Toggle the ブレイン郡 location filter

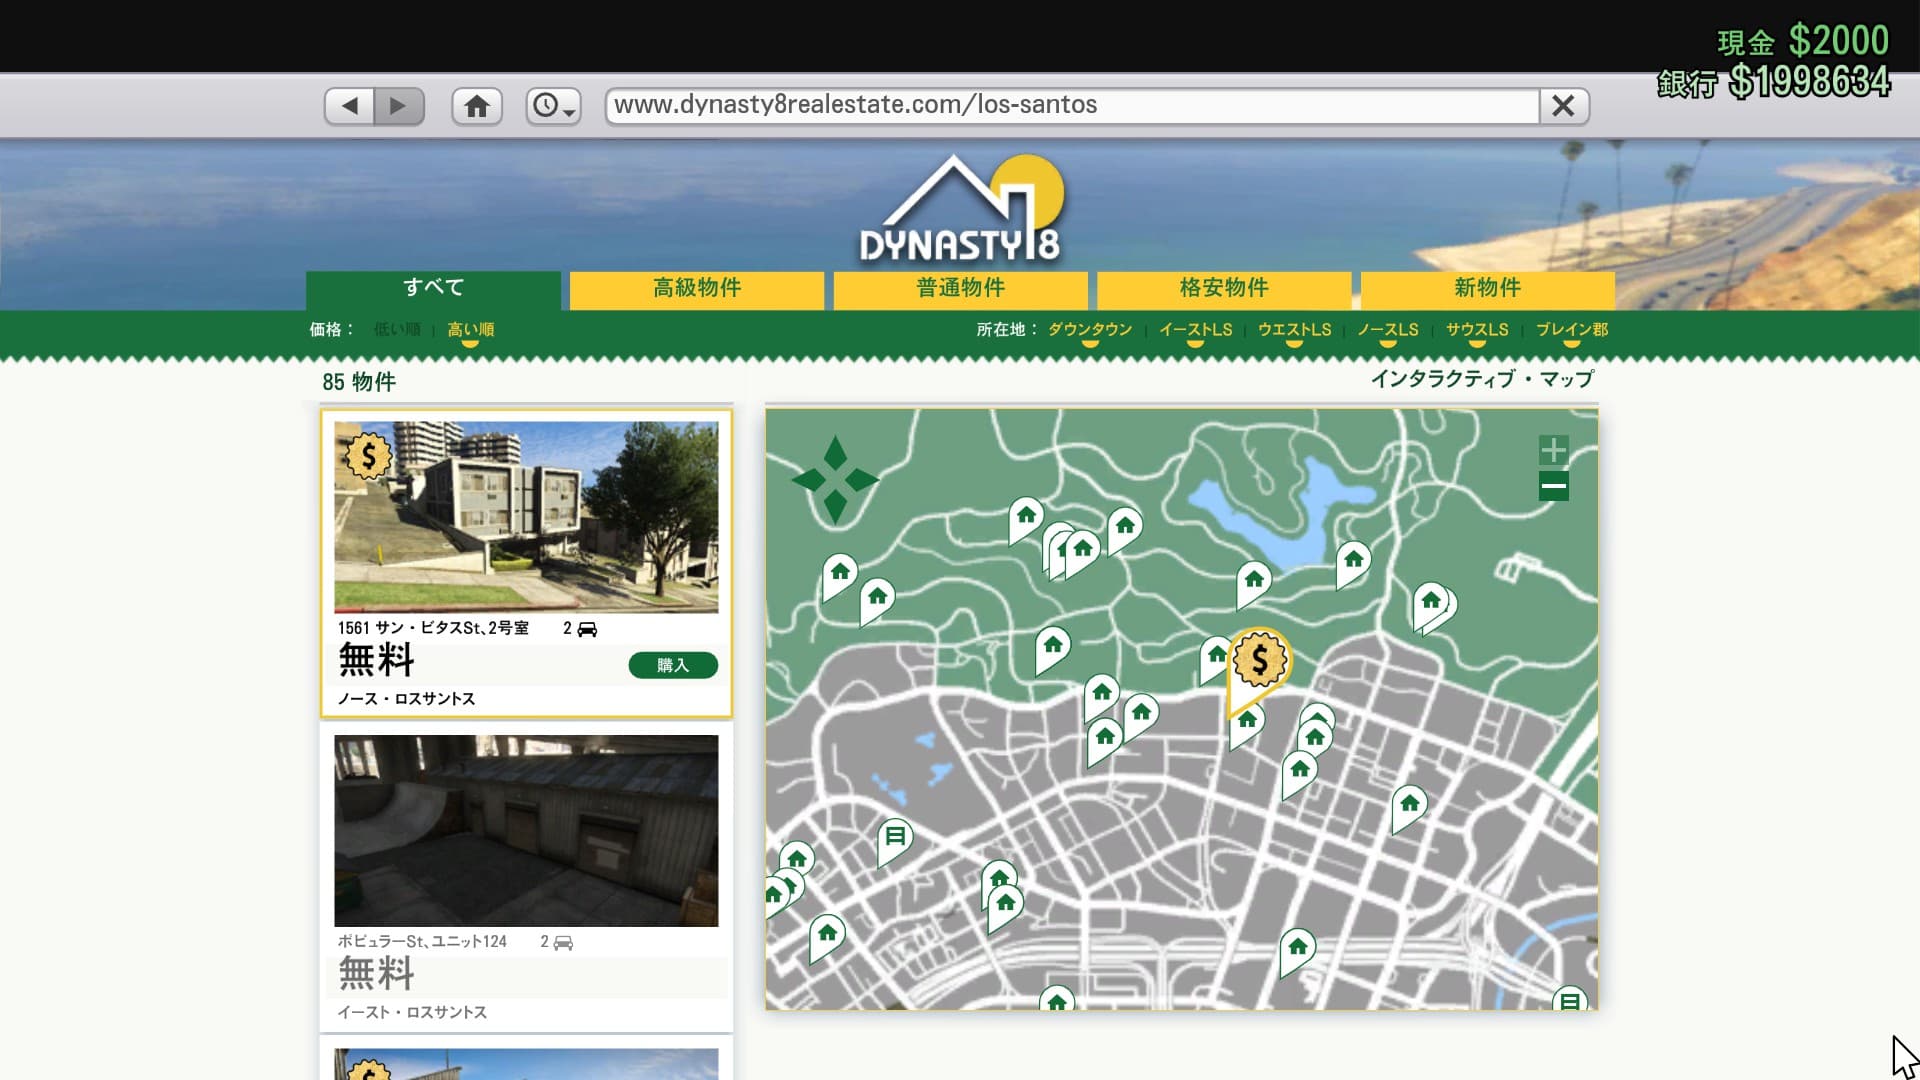1572,330
